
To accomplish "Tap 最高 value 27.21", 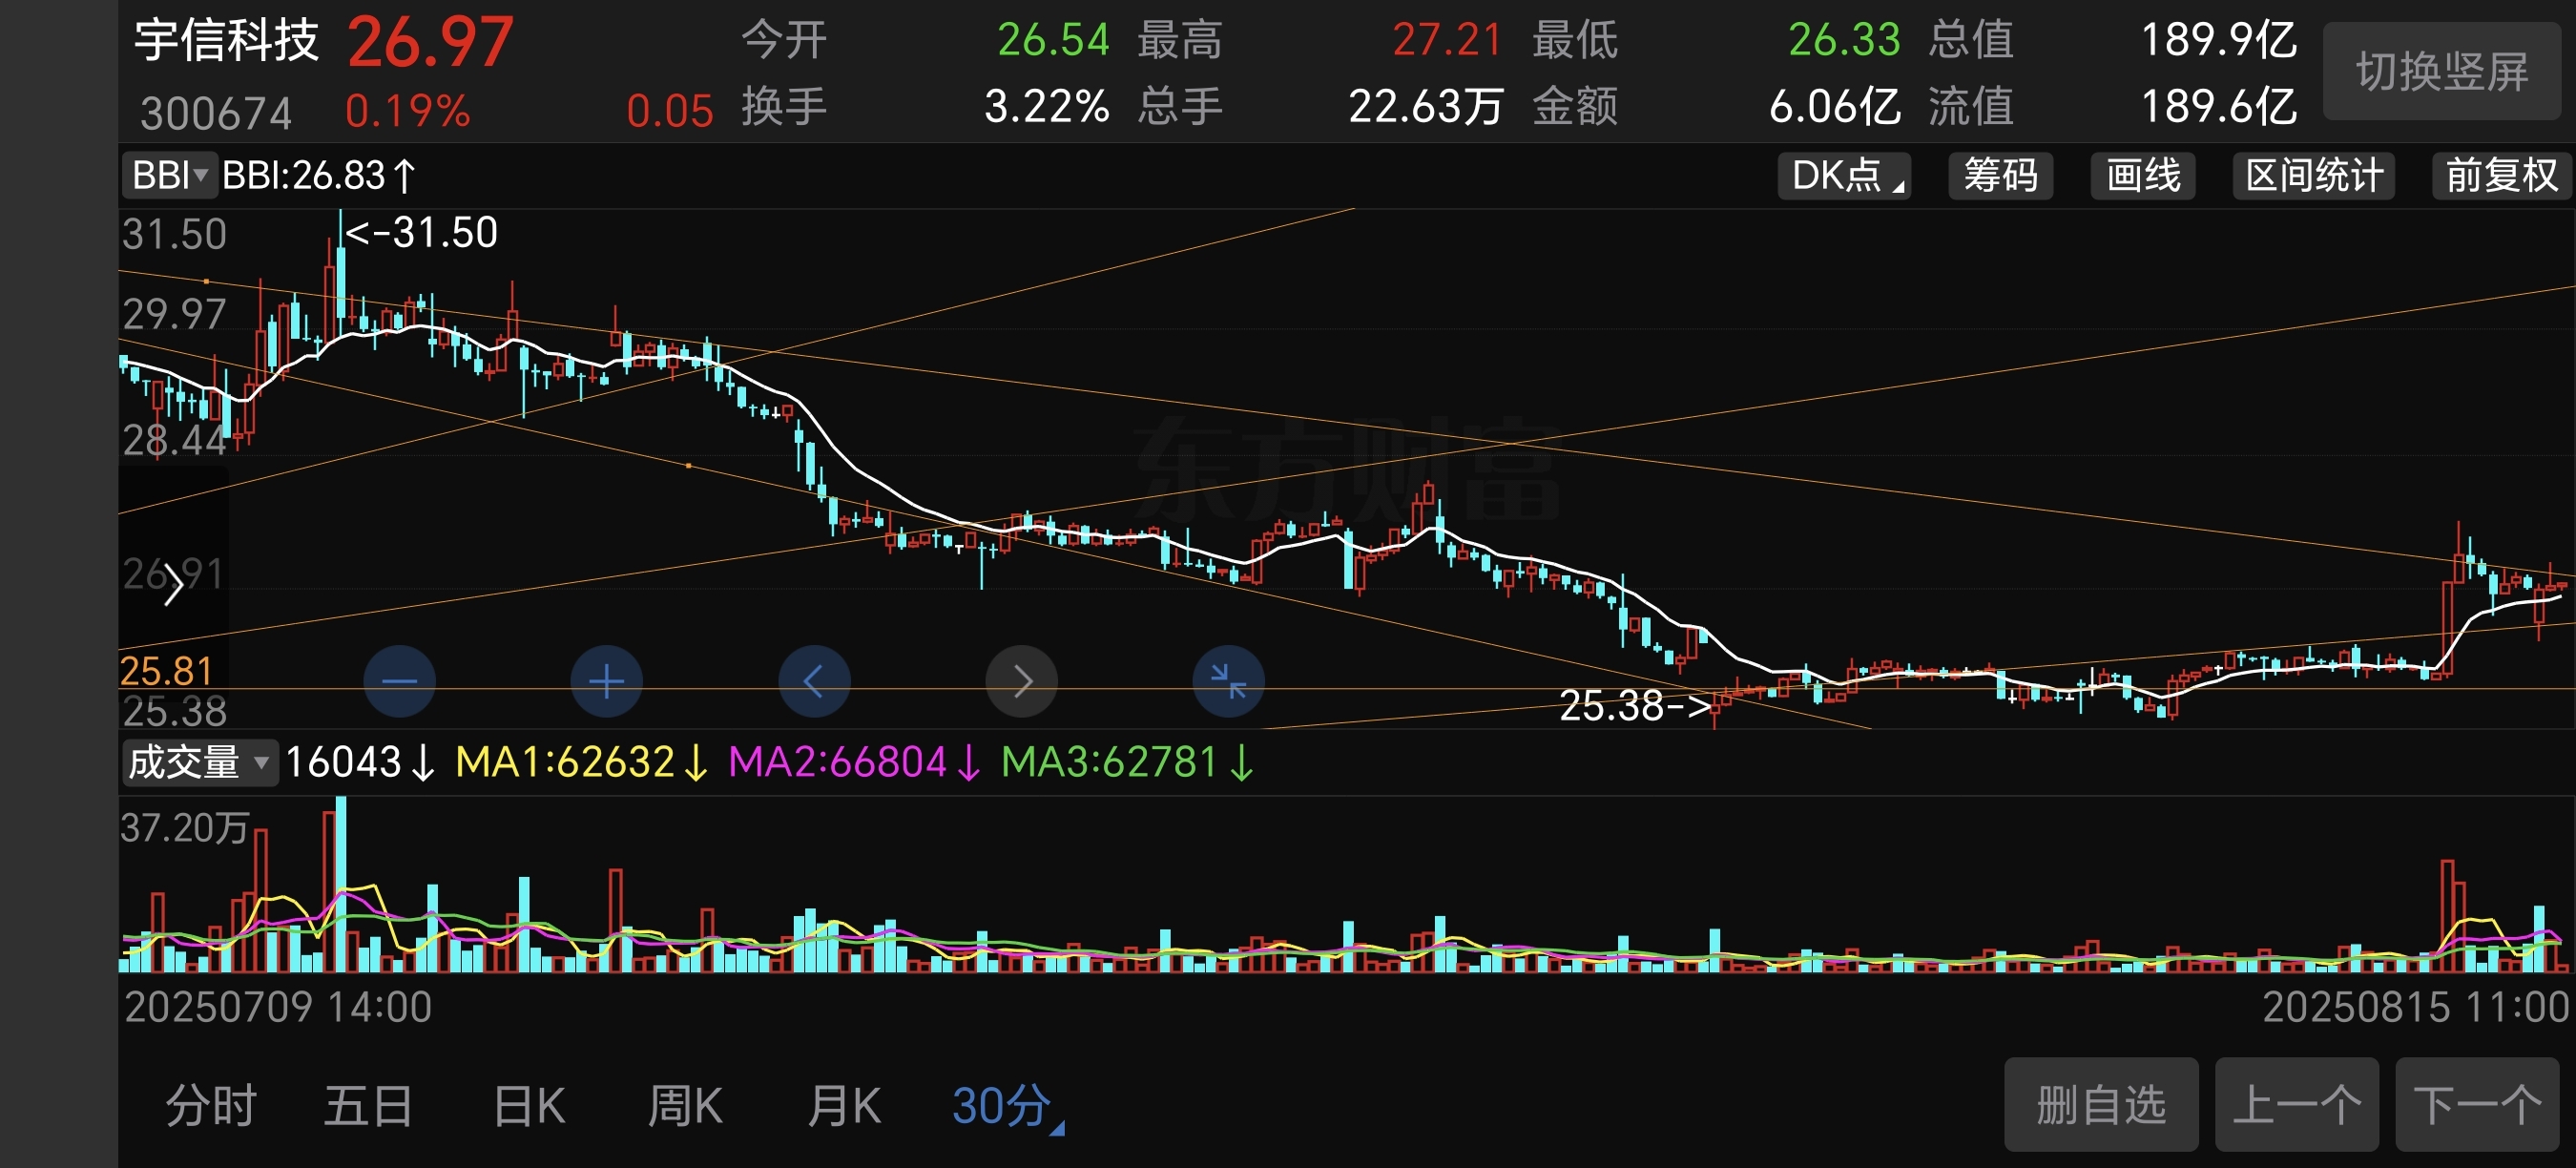I will coord(1447,40).
